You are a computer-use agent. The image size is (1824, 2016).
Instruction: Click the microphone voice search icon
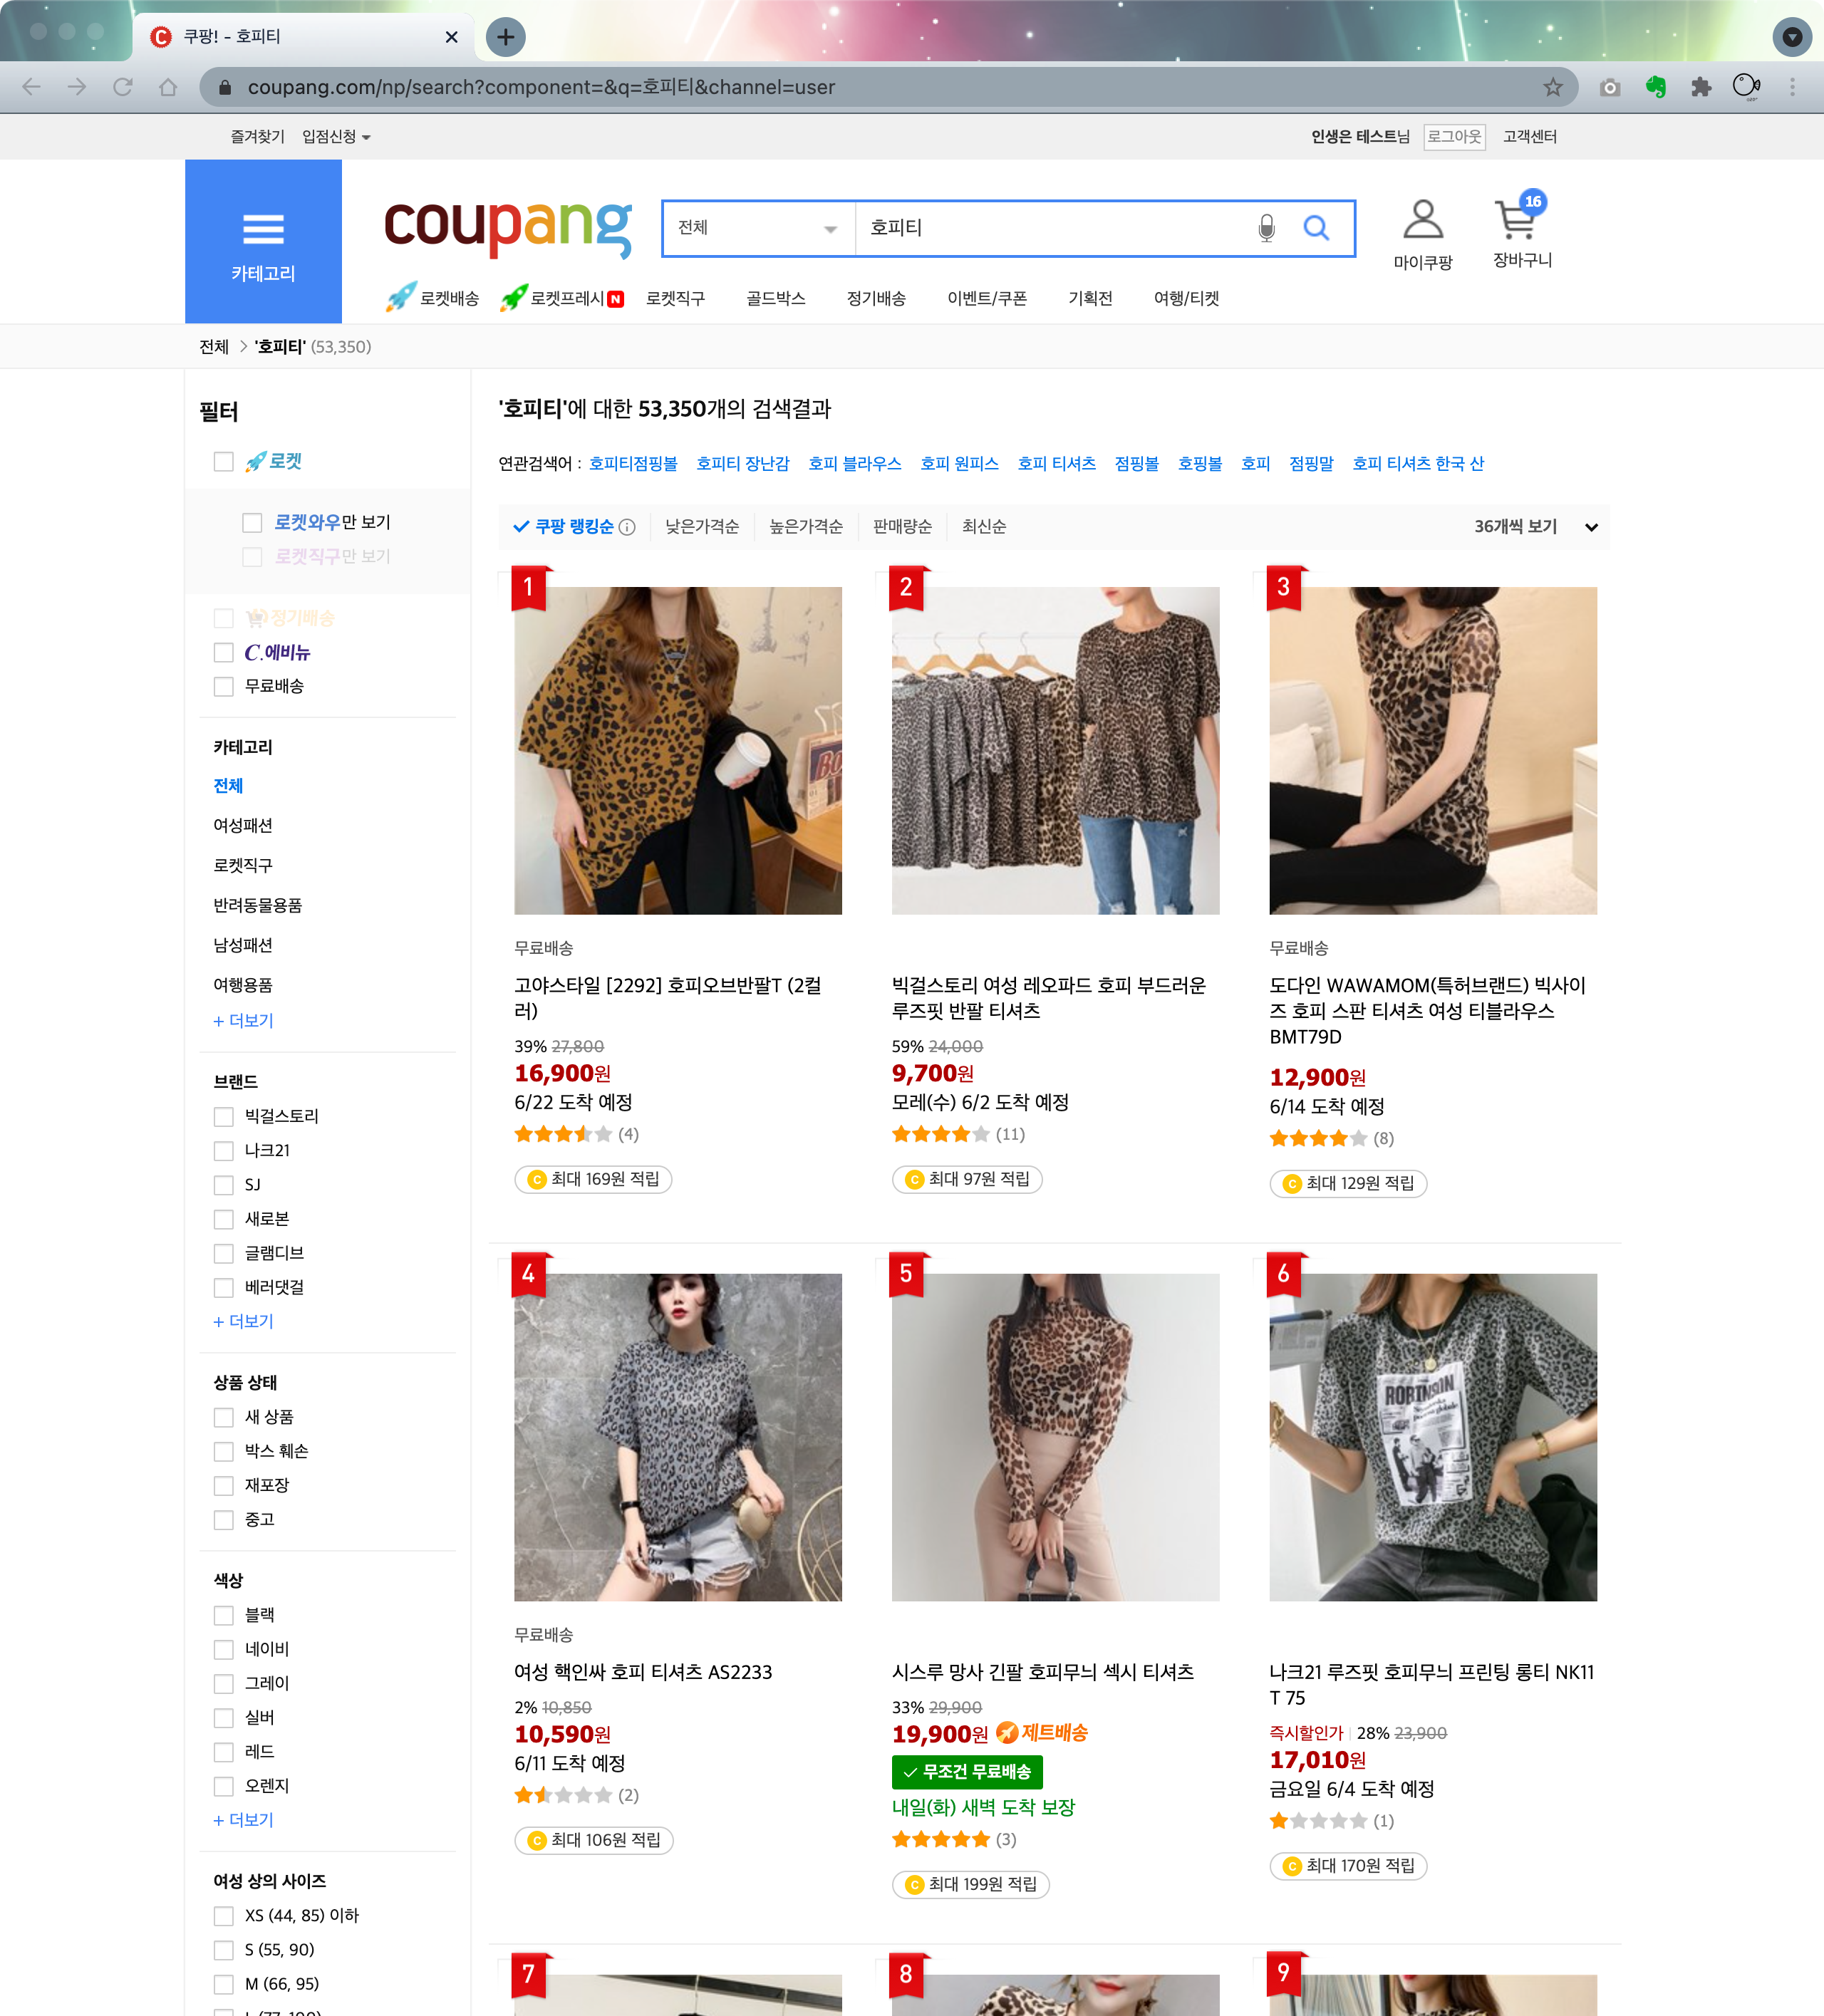pos(1266,228)
